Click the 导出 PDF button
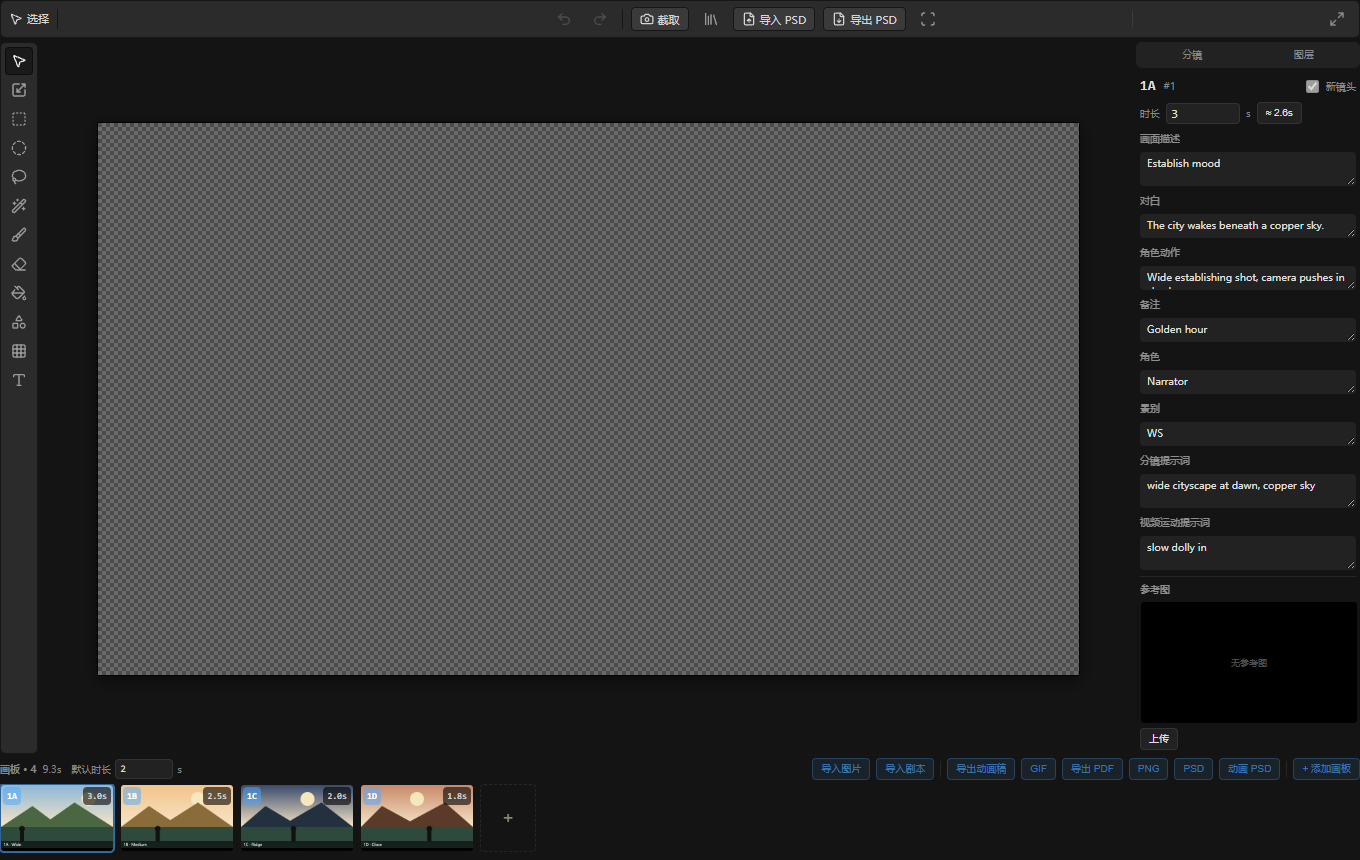This screenshot has width=1360, height=860. (1092, 769)
